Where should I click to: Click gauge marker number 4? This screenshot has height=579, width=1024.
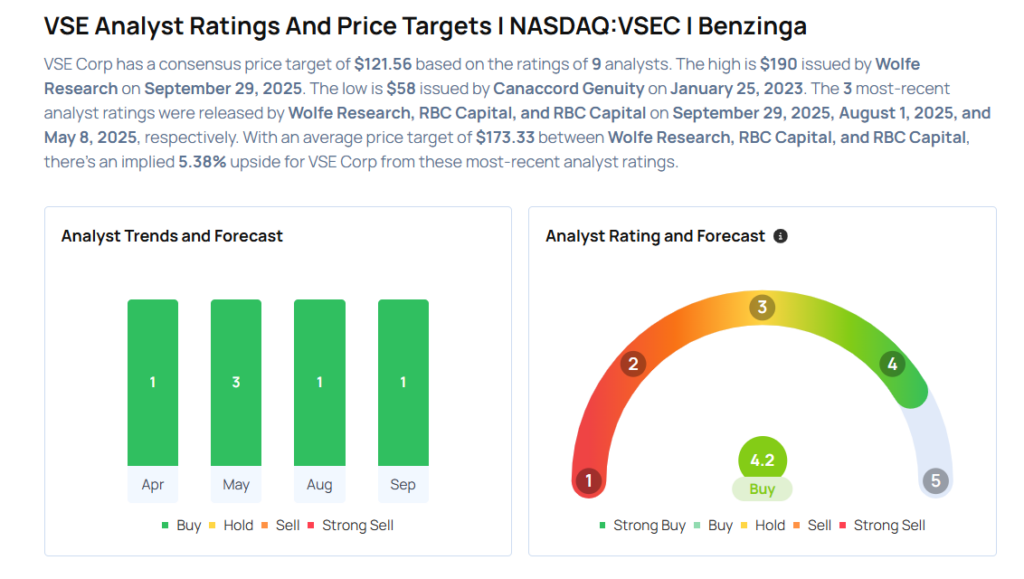[892, 364]
